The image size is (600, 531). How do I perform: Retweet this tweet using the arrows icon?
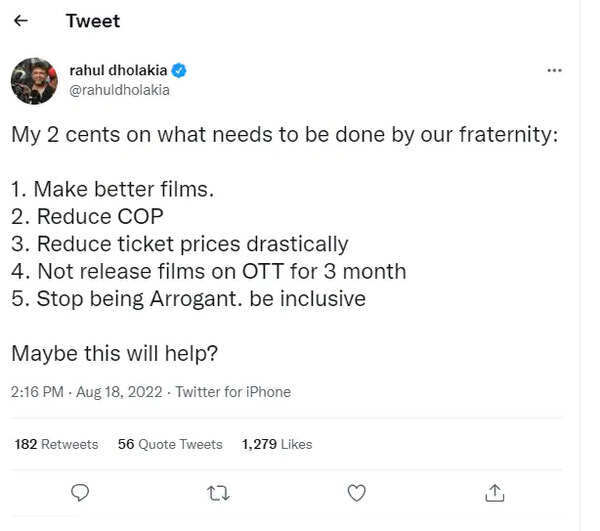218,492
